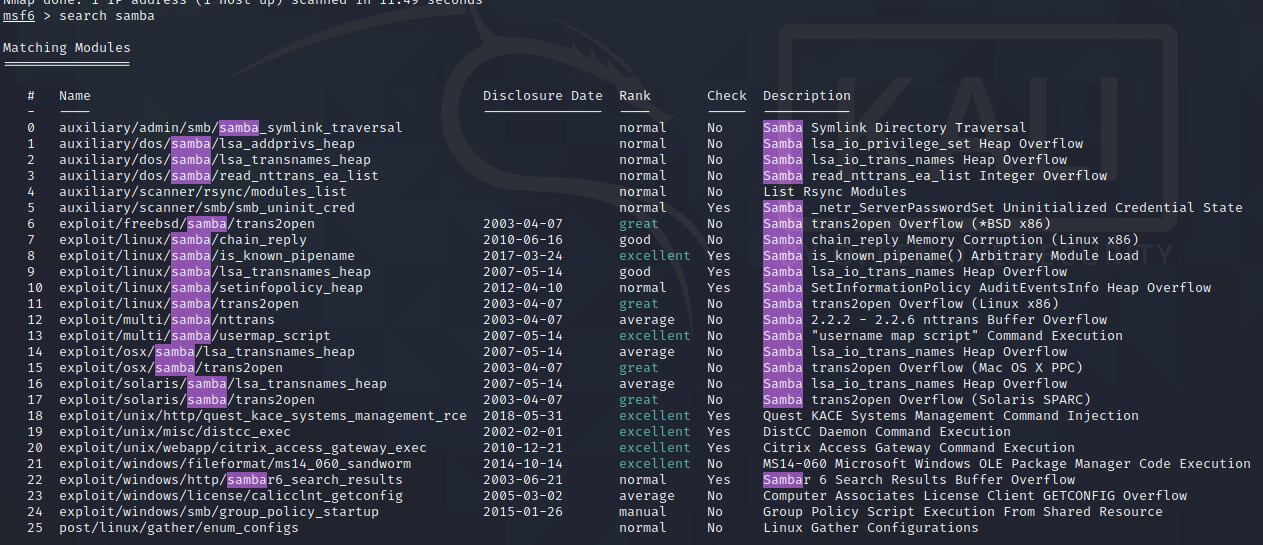The width and height of the screenshot is (1263, 545).
Task: Click exploit/solaris/samba/lsa_transnames_heap name
Action: [223, 384]
